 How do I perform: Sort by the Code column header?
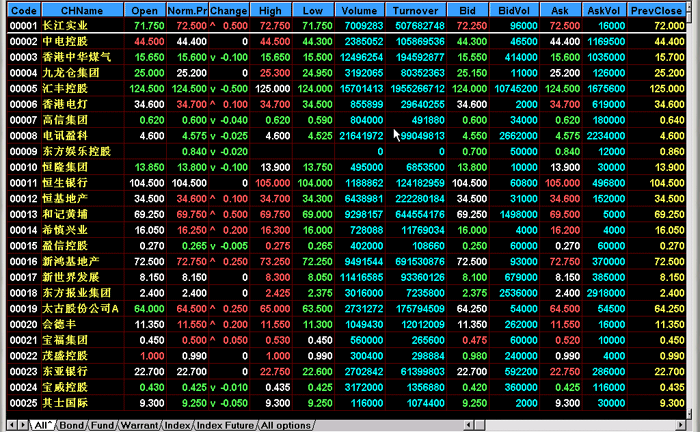[24, 10]
